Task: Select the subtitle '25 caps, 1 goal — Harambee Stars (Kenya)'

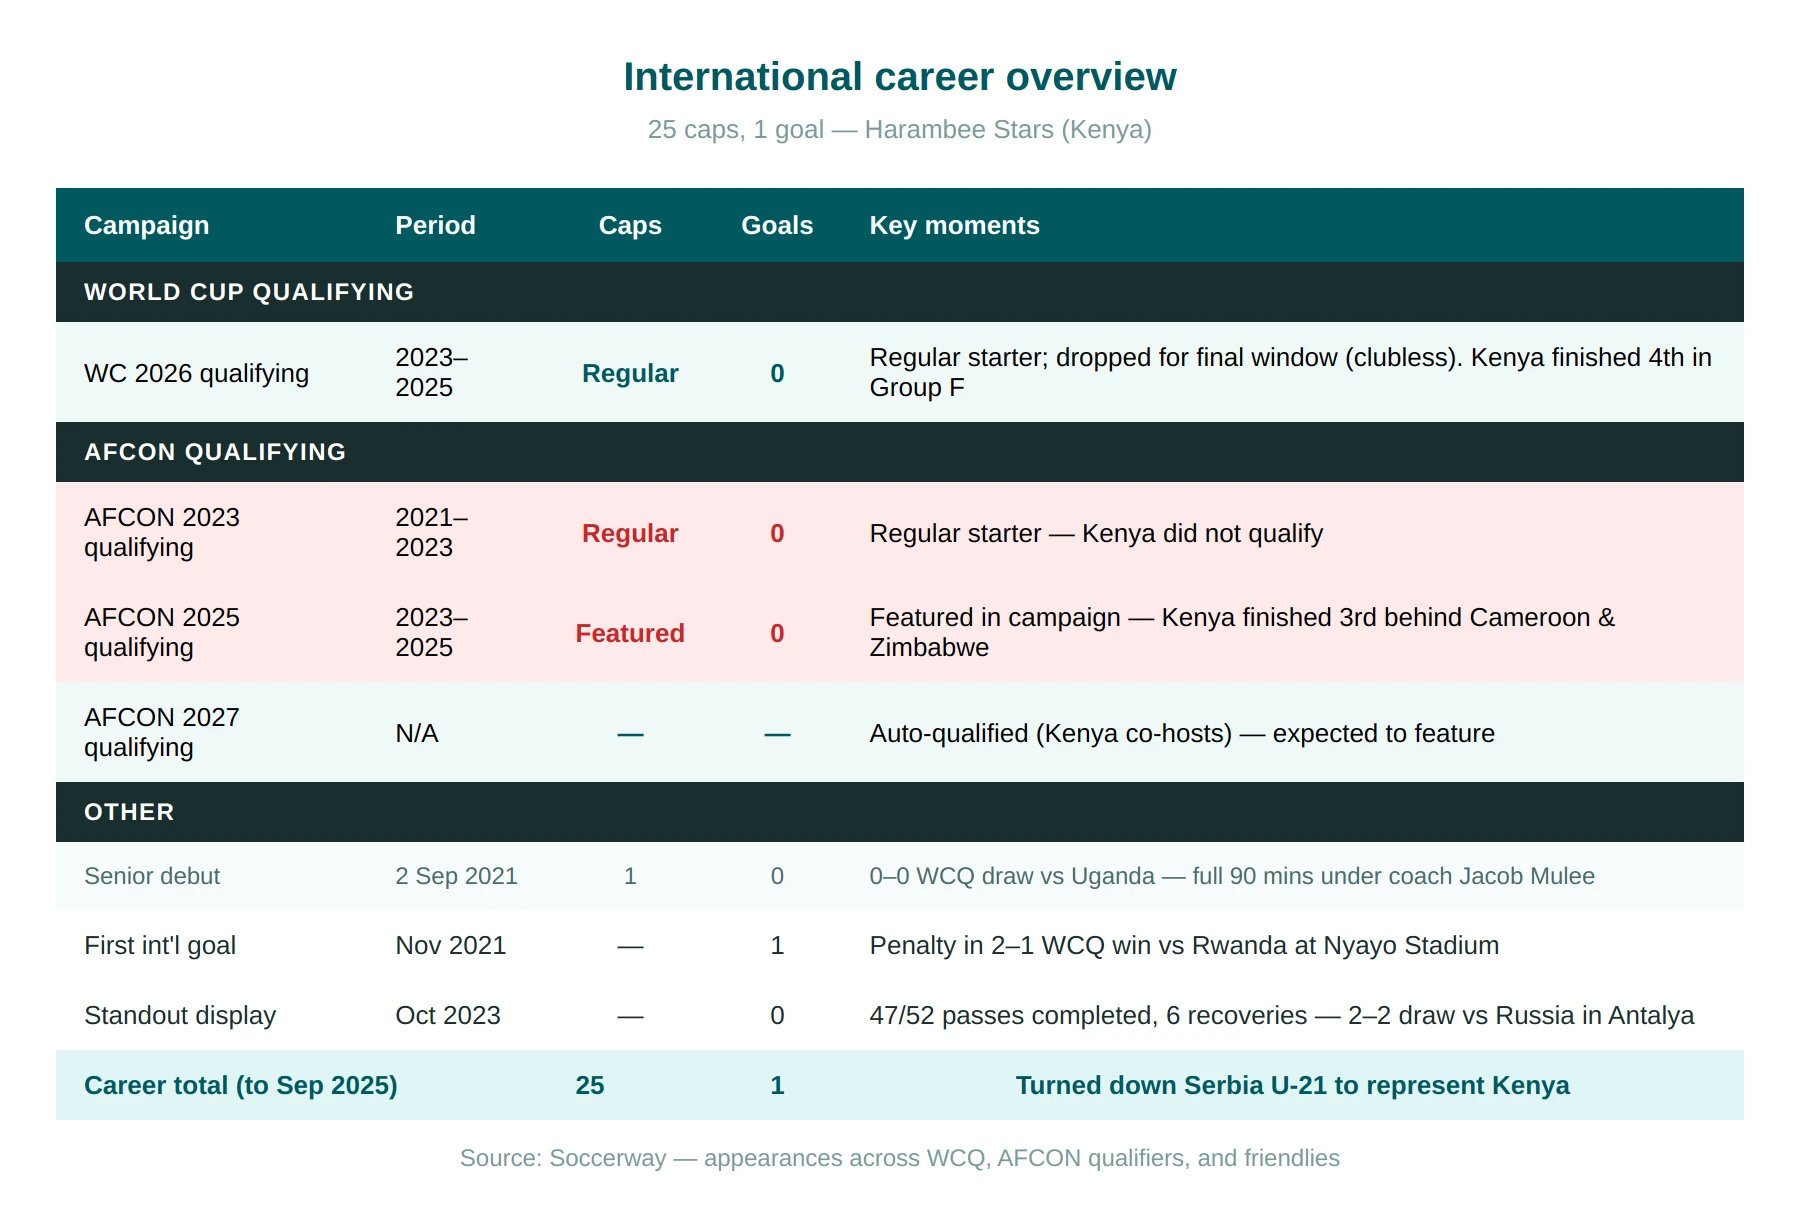Action: click(x=900, y=130)
